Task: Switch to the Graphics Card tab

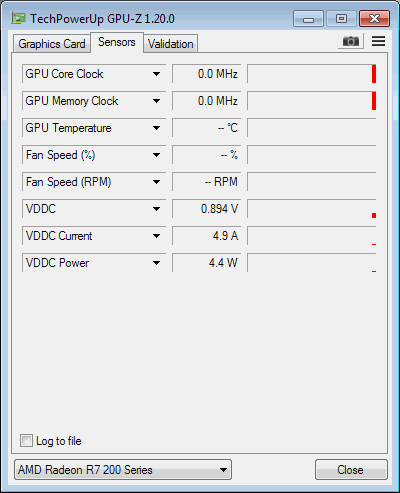Action: pyautogui.click(x=52, y=44)
